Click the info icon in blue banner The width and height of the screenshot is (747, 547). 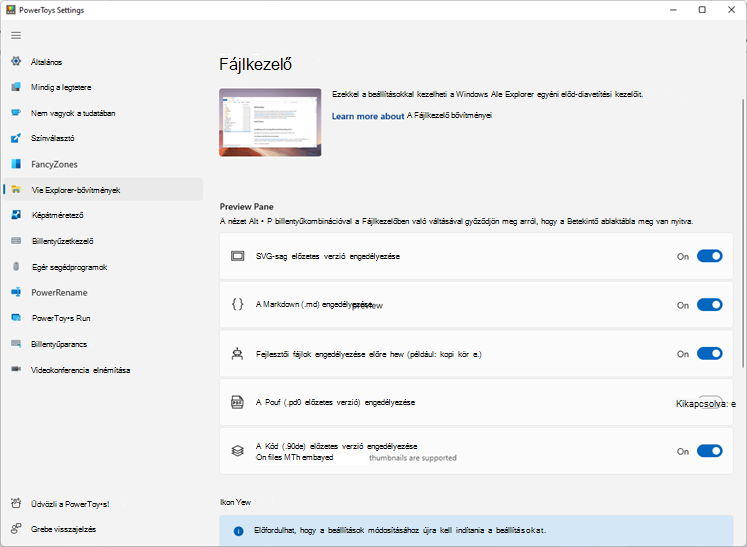[239, 531]
